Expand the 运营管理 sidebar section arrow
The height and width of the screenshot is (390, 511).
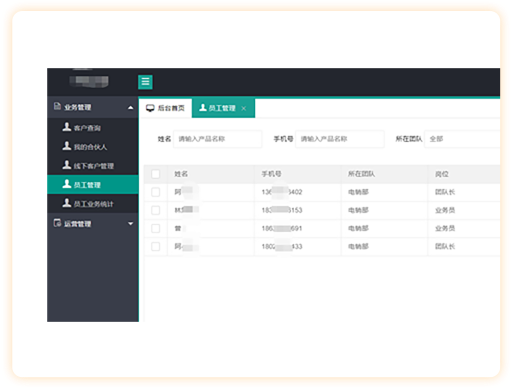pyautogui.click(x=131, y=224)
